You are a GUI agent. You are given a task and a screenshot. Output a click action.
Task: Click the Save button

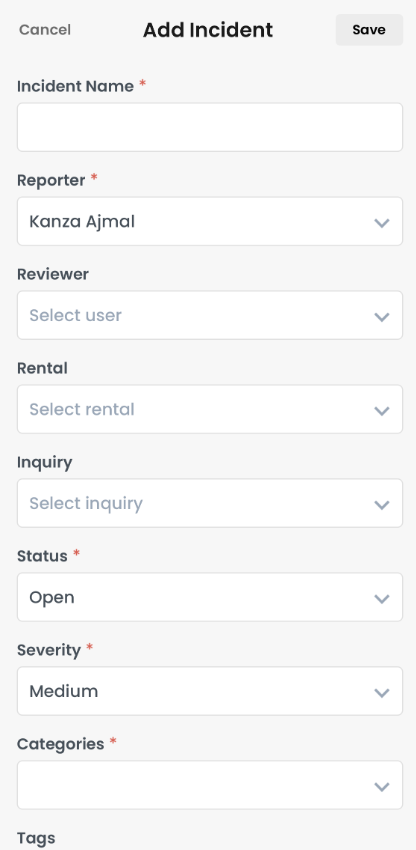click(369, 30)
